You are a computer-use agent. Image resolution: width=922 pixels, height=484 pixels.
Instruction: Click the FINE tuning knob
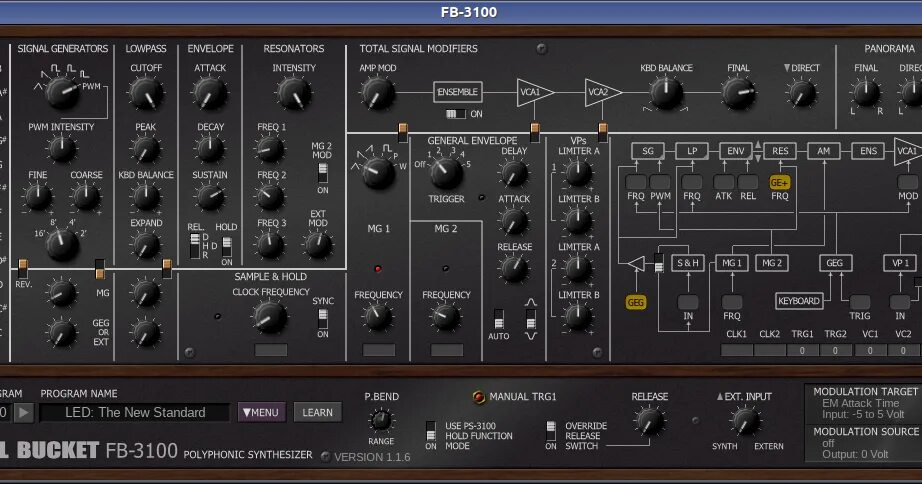coord(38,196)
